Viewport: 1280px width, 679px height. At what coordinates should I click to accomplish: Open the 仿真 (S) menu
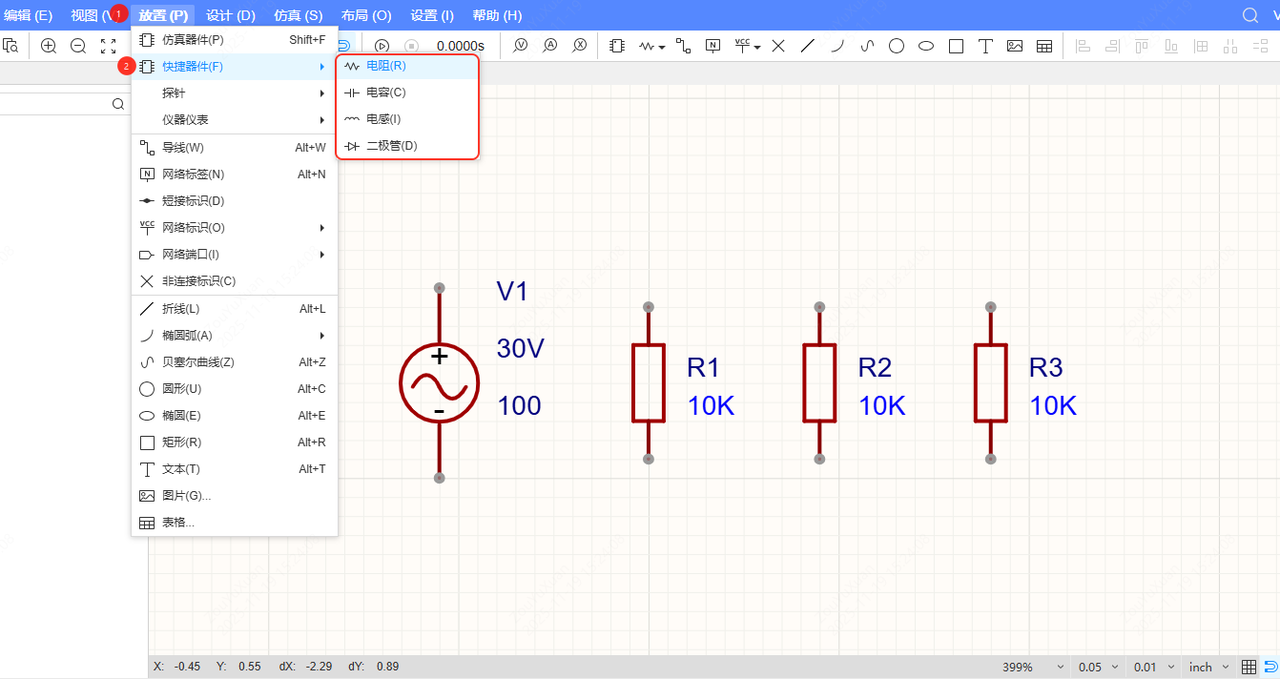point(298,15)
